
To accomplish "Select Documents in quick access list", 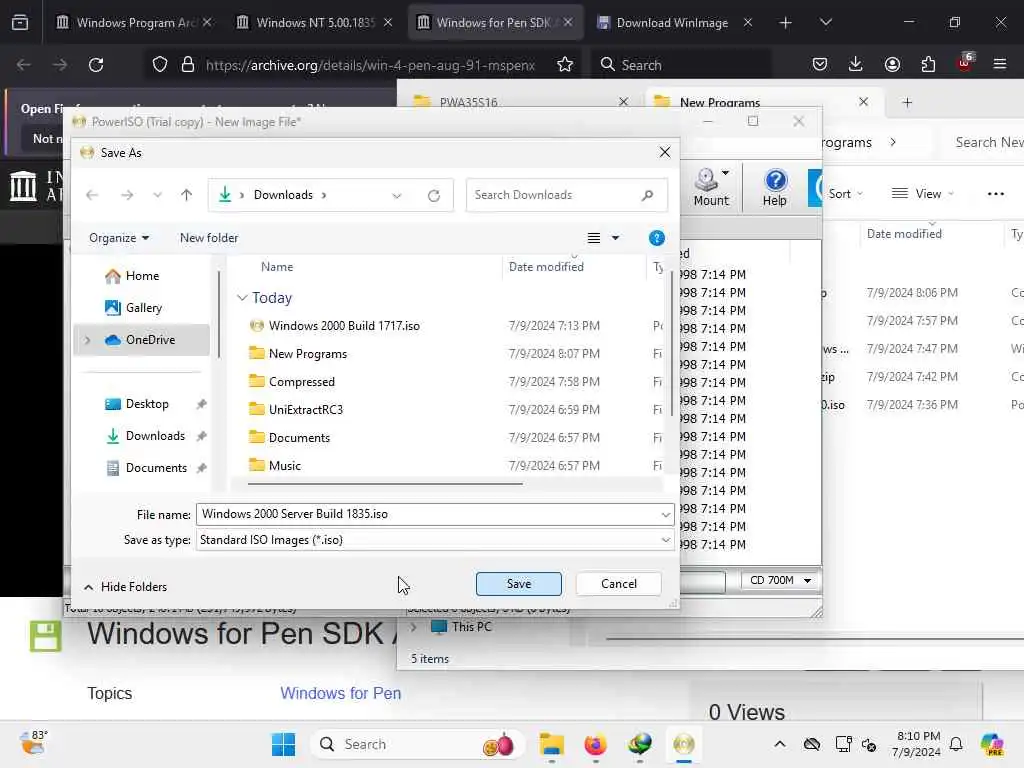I will [x=155, y=468].
